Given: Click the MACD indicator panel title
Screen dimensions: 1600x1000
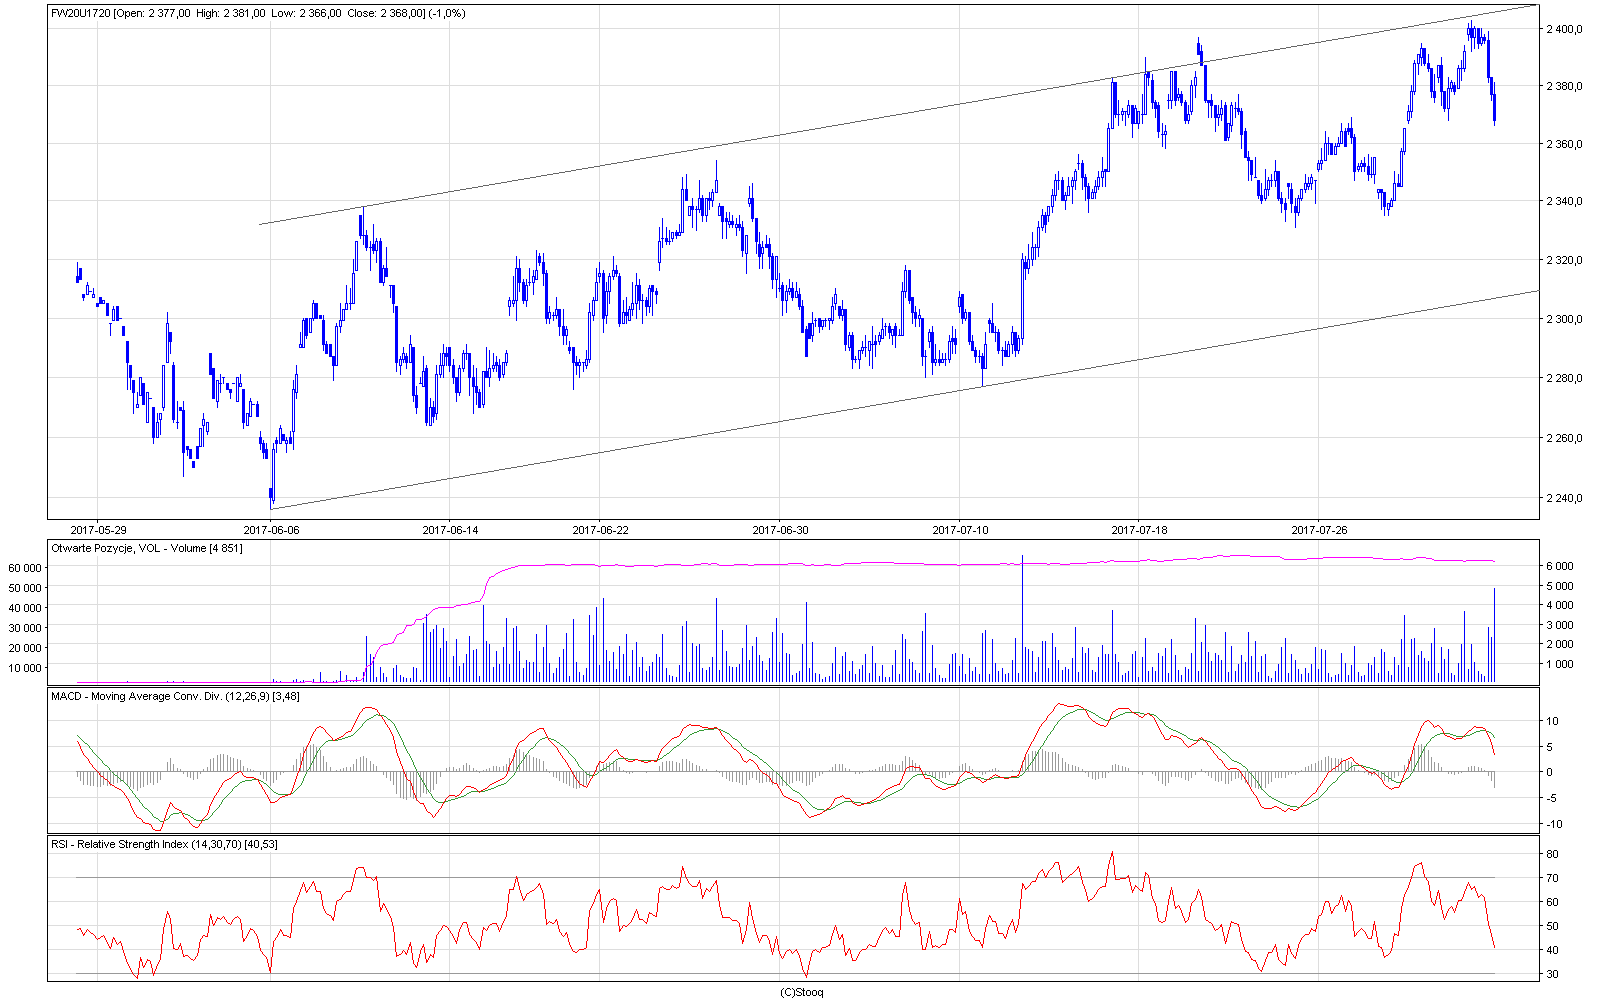Looking at the screenshot, I should [175, 696].
